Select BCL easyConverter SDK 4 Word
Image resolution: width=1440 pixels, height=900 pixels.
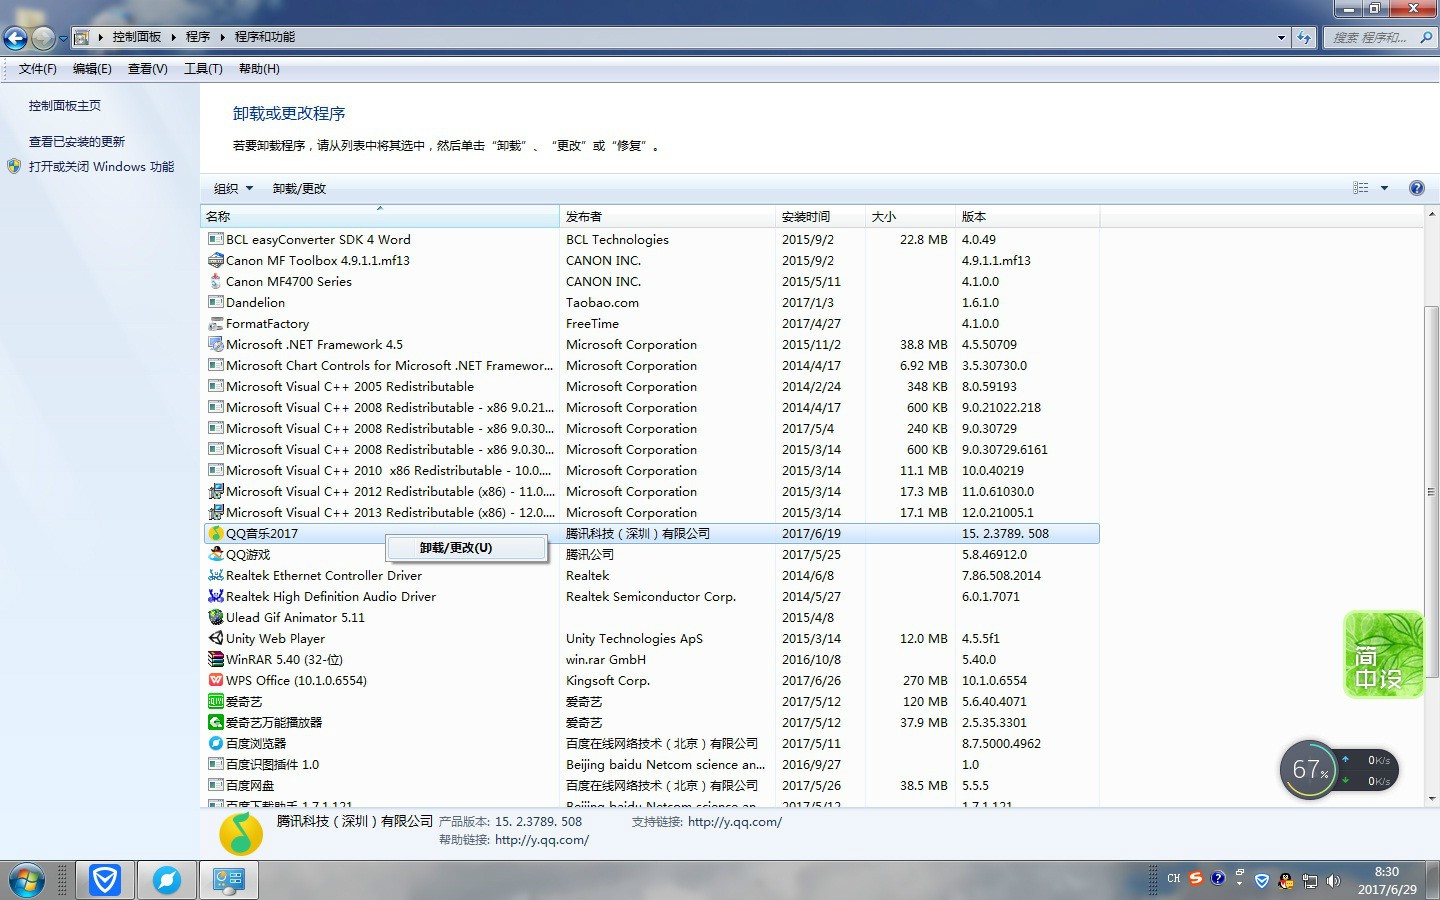tap(318, 240)
